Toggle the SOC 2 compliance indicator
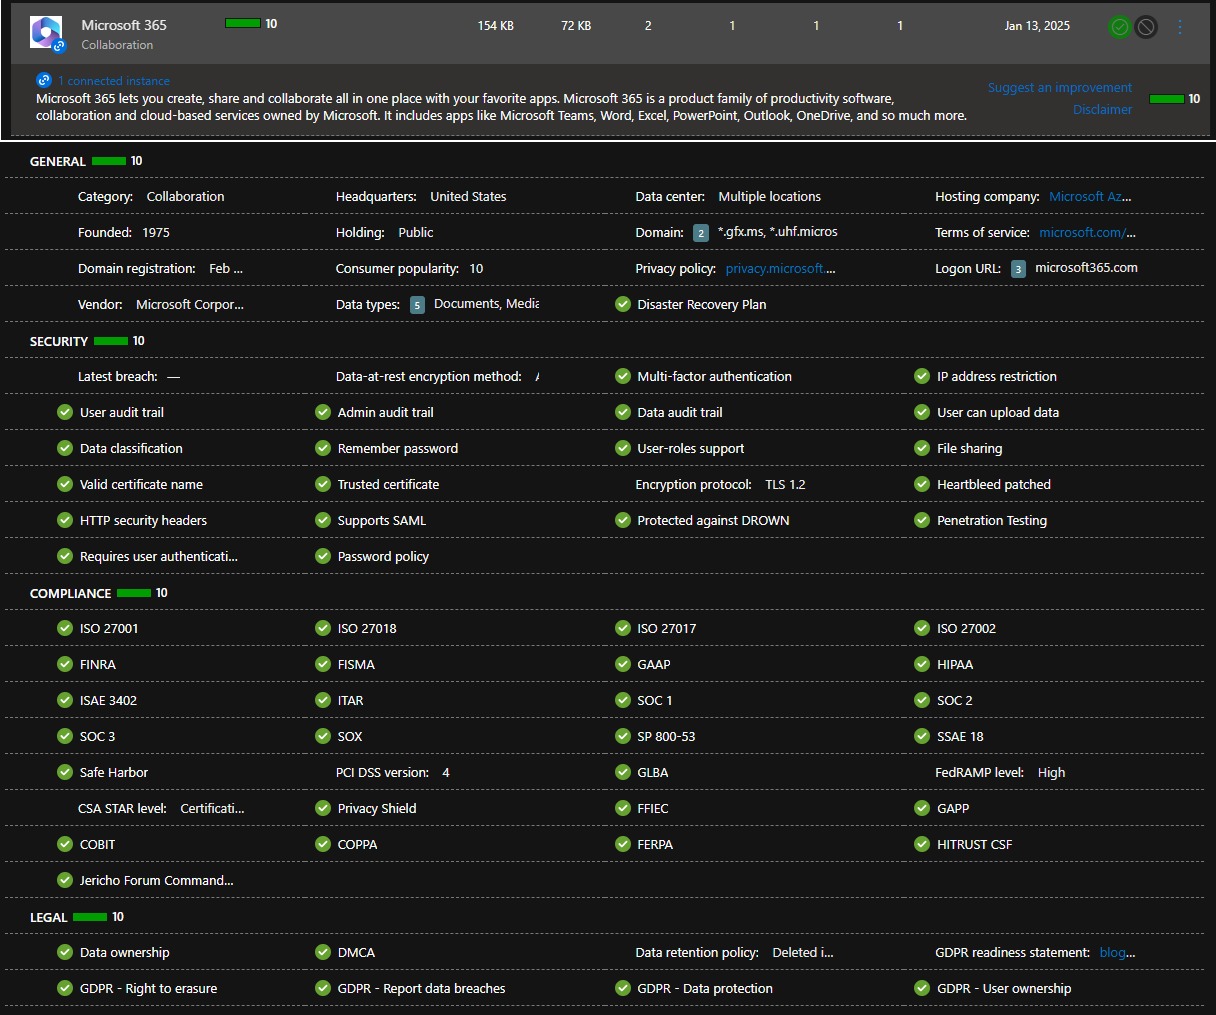The width and height of the screenshot is (1216, 1015). pyautogui.click(x=921, y=700)
